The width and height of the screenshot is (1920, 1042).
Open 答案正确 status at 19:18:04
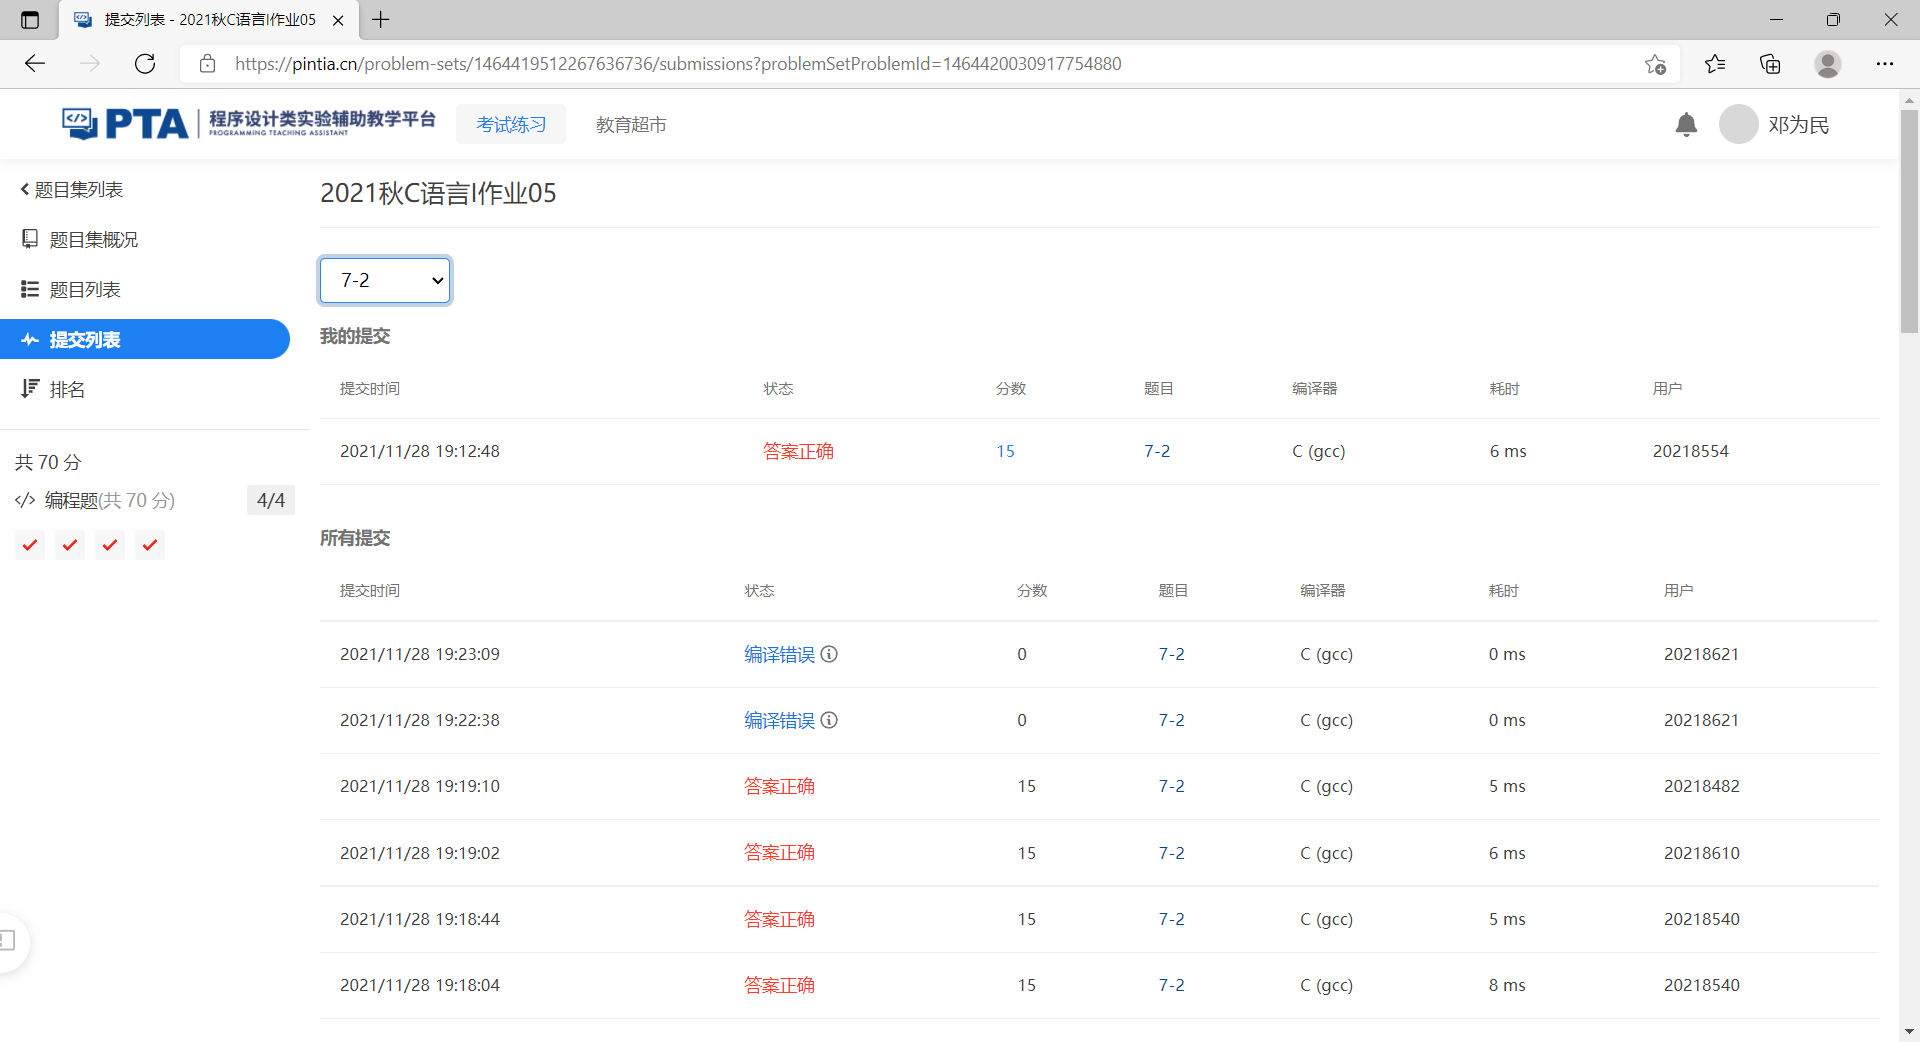coord(779,985)
